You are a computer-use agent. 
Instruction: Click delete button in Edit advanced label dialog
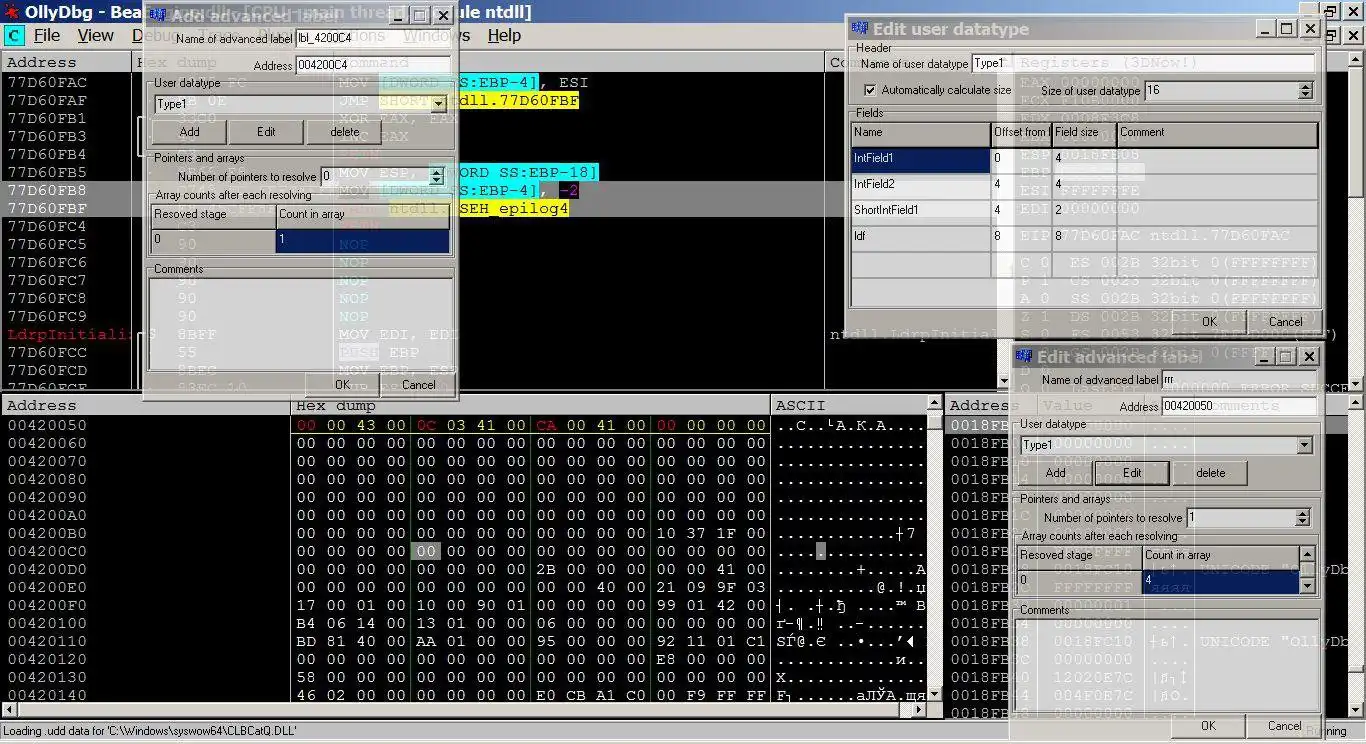pos(1210,473)
